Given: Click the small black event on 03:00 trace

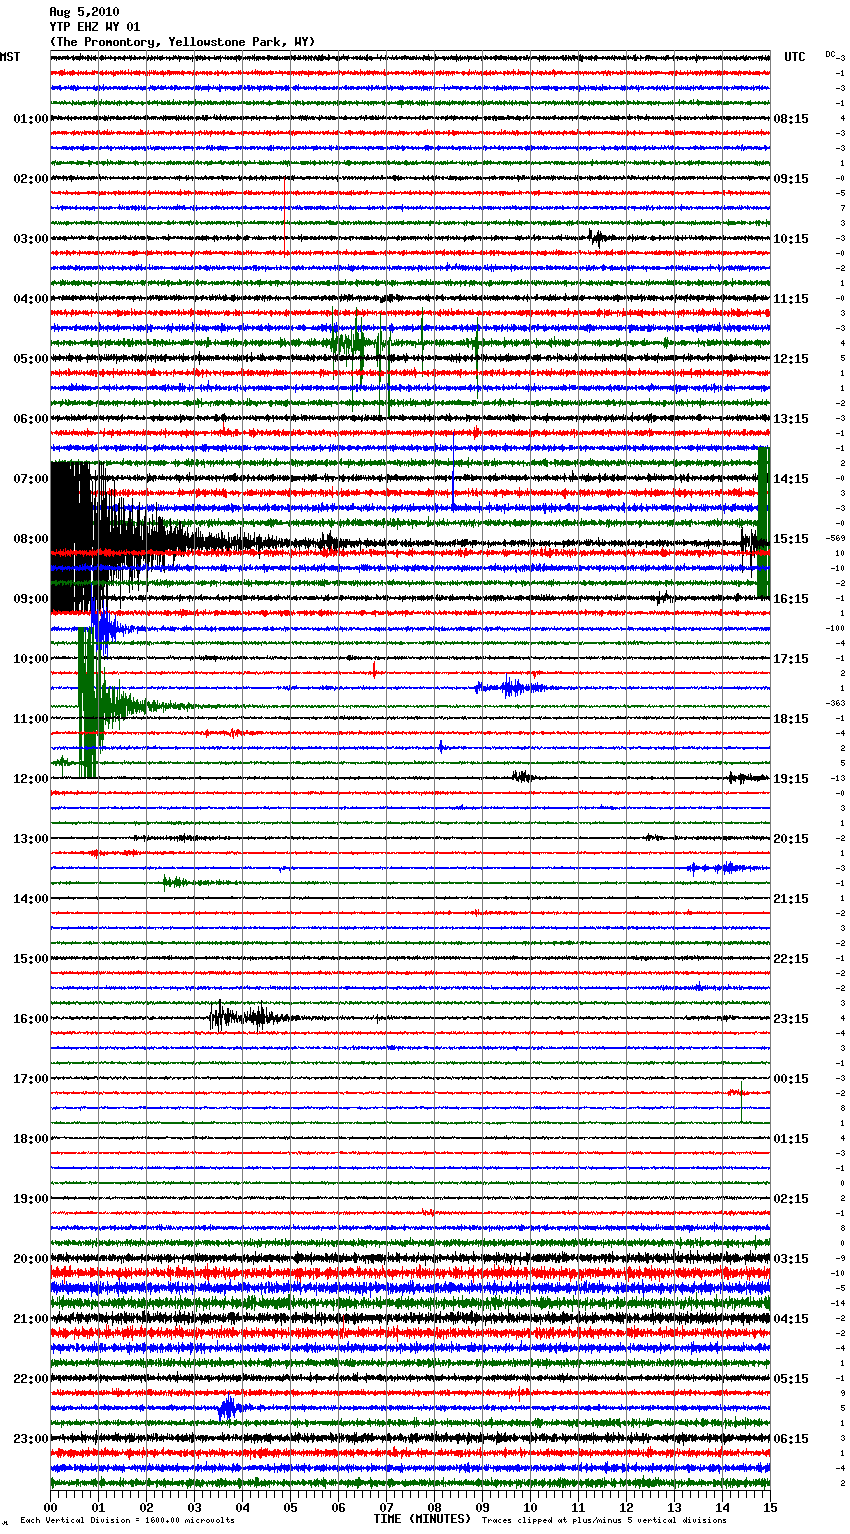Looking at the screenshot, I should click(598, 238).
